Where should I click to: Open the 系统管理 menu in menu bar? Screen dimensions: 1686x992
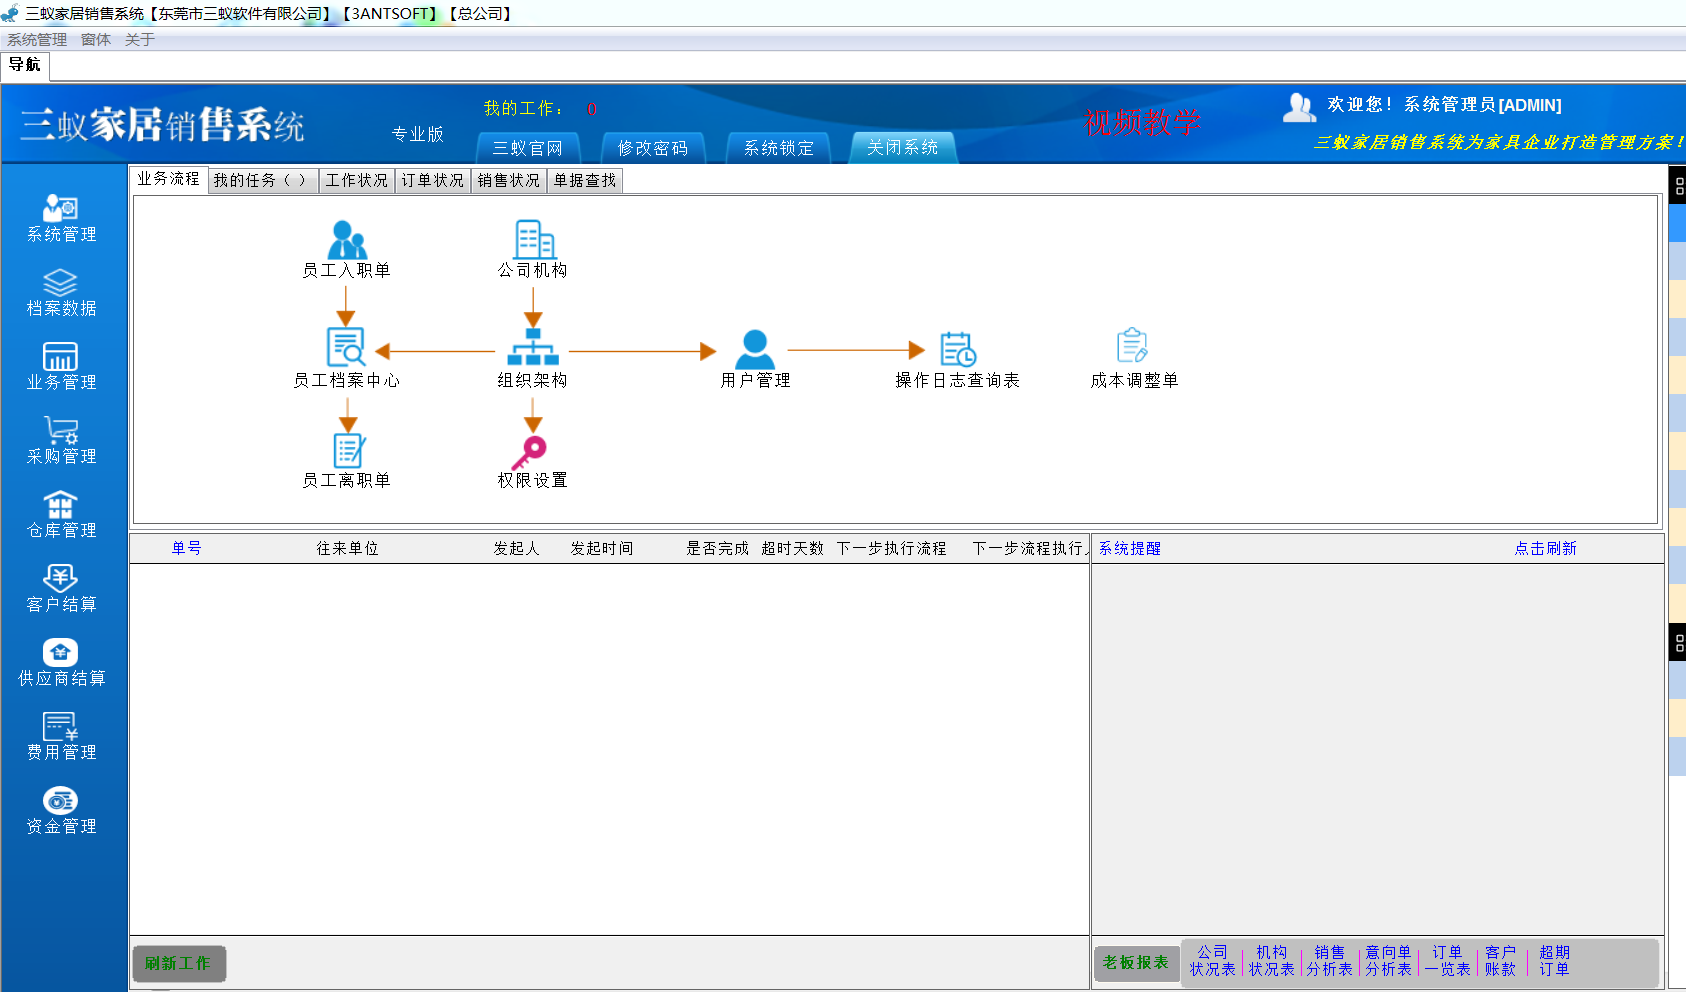click(x=37, y=40)
